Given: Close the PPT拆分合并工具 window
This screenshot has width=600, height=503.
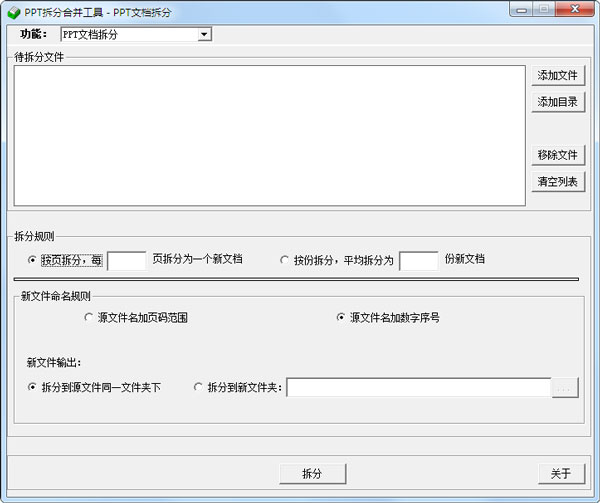Looking at the screenshot, I should [574, 9].
